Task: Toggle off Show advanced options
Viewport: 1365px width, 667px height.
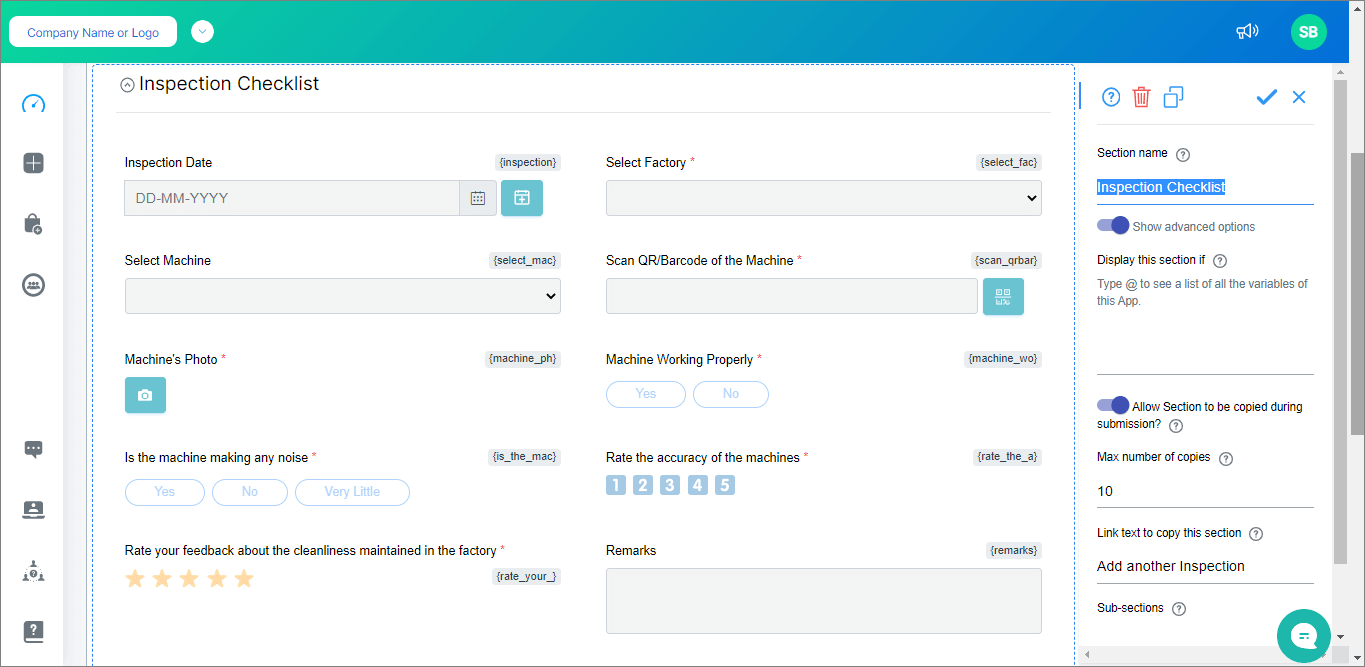Action: click(x=1112, y=225)
